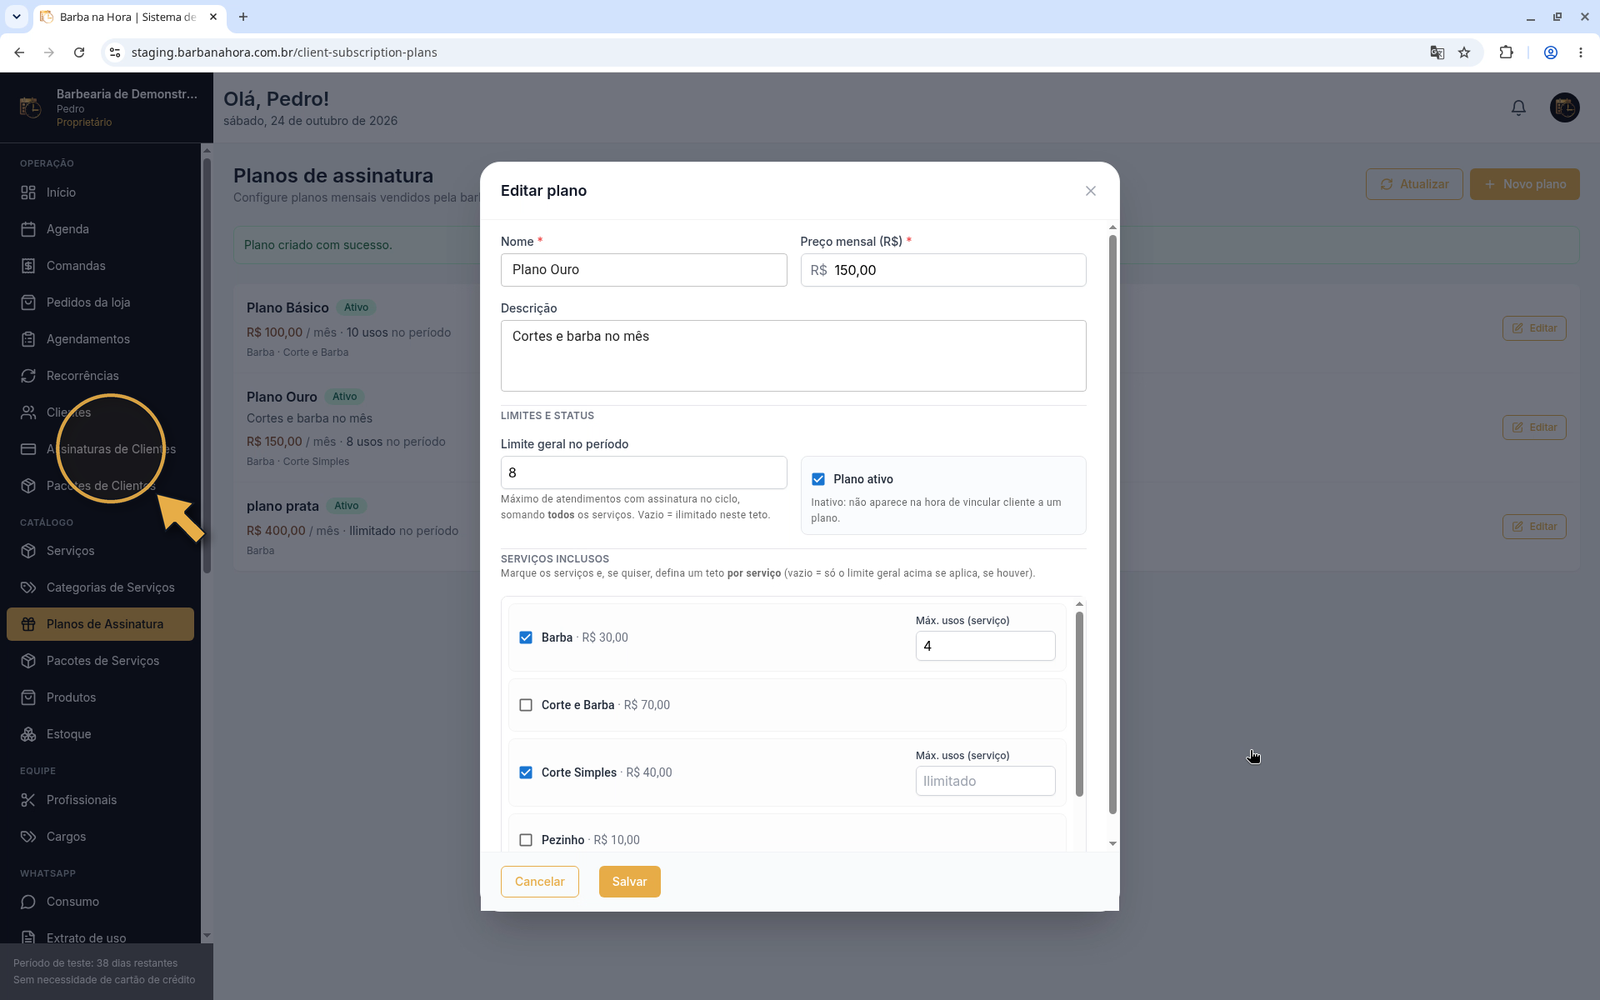Check the Pezinho service checkbox
Viewport: 1600px width, 1000px height.
click(x=526, y=840)
